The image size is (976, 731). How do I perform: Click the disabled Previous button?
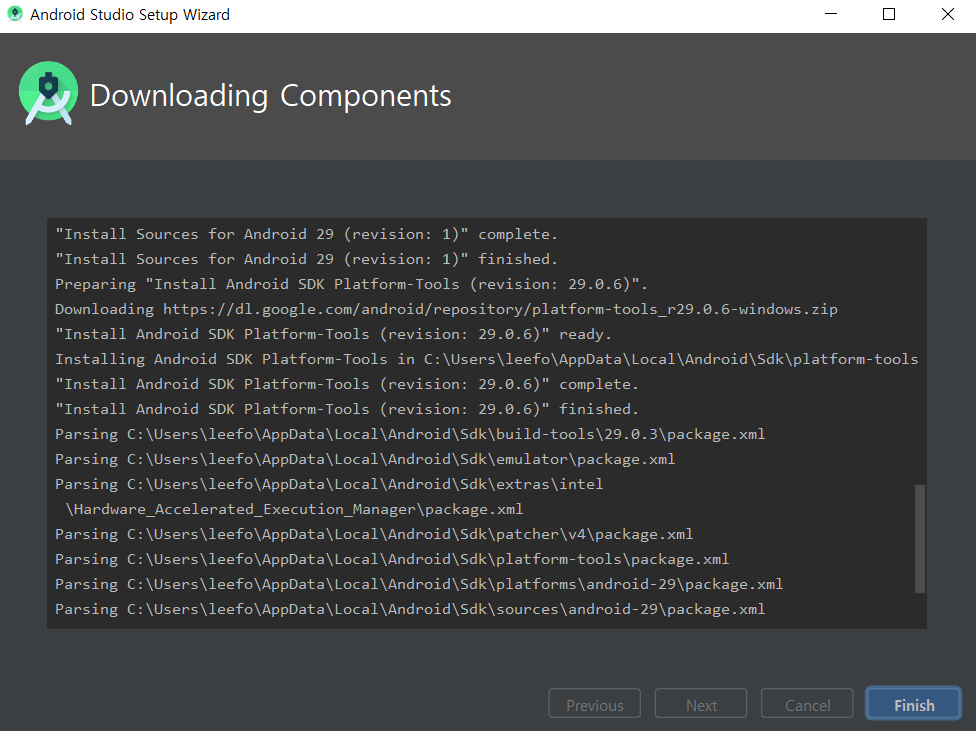tap(594, 704)
